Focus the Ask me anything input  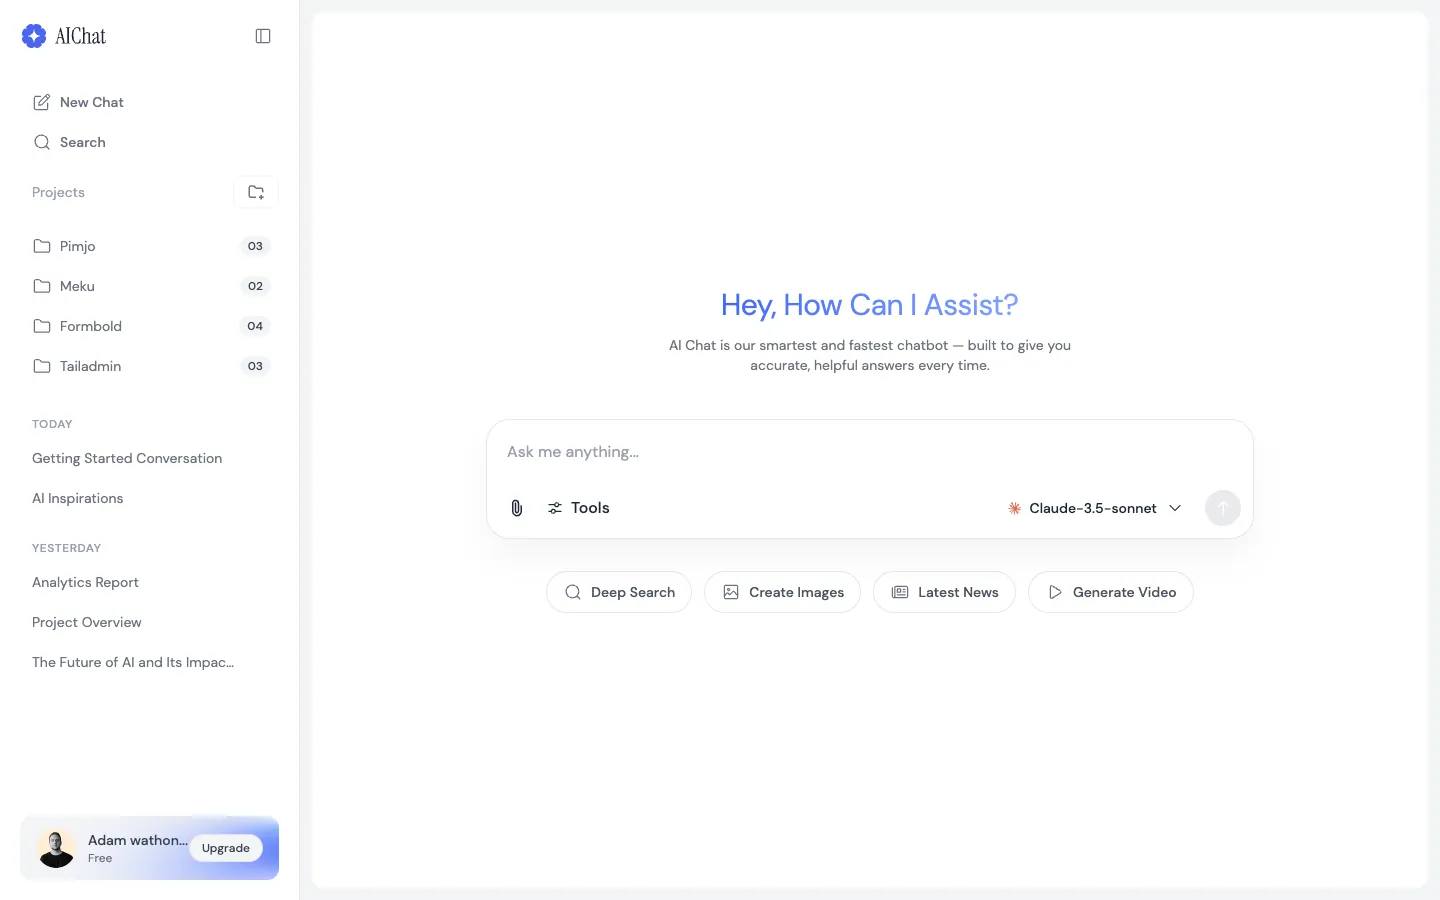870,452
